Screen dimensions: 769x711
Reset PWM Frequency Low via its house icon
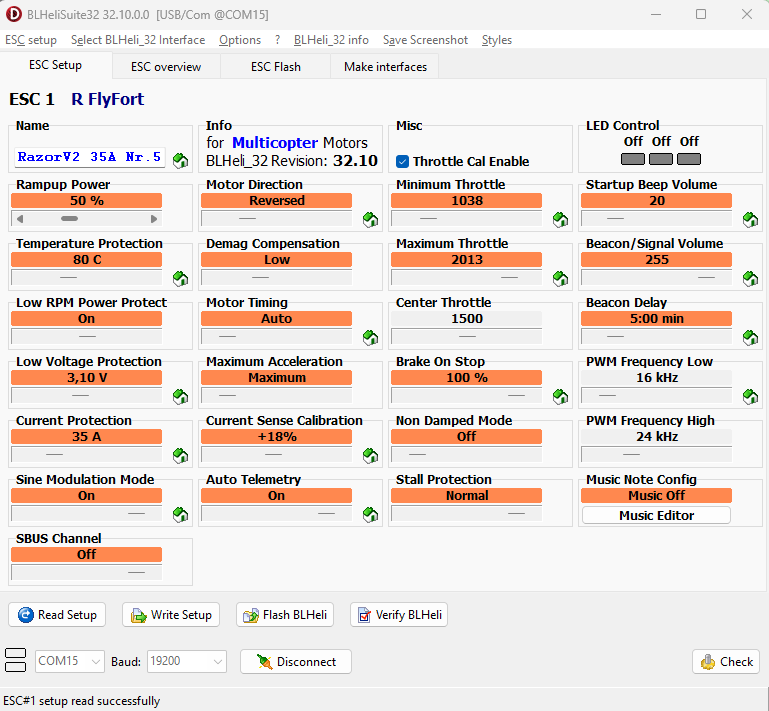[750, 396]
